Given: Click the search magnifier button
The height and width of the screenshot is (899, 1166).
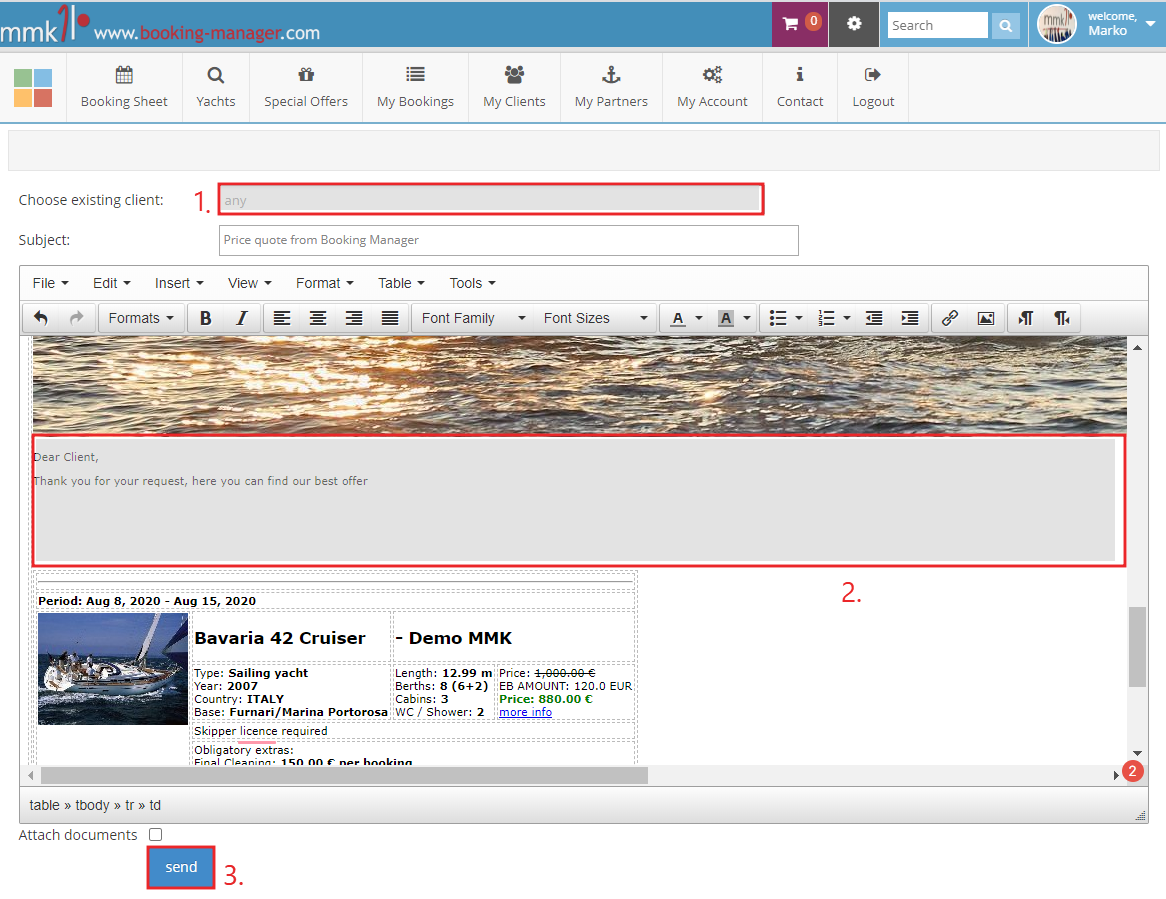Looking at the screenshot, I should (1005, 25).
